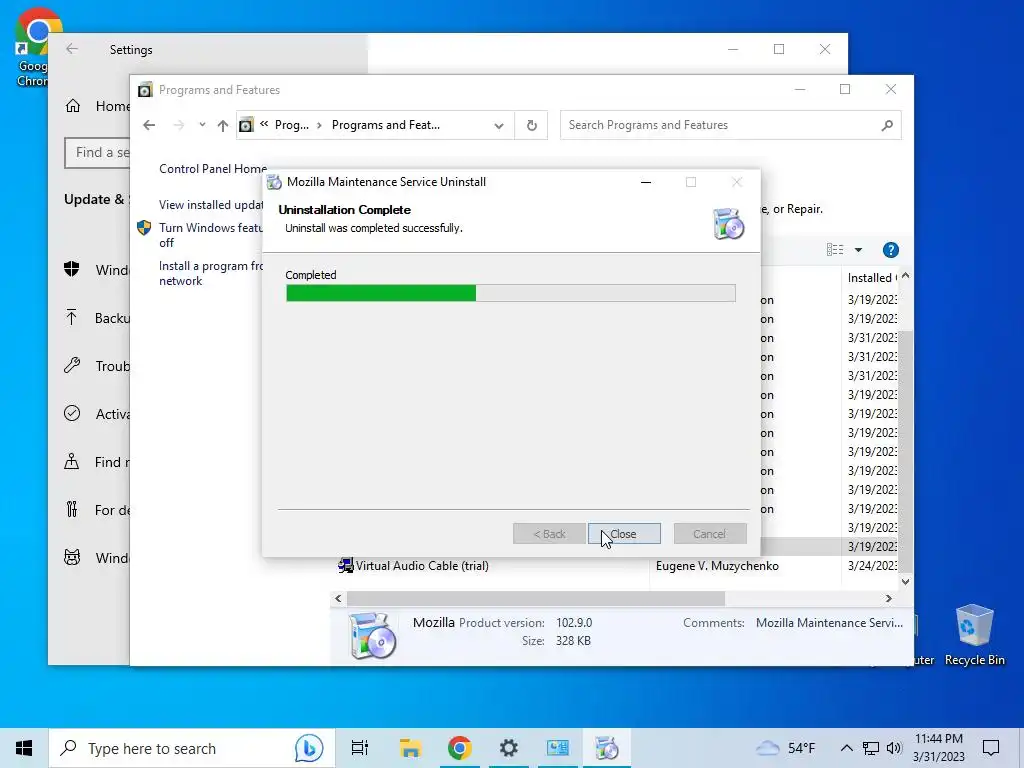This screenshot has height=768, width=1024.
Task: Click the search magnifier icon
Action: pyautogui.click(x=887, y=125)
